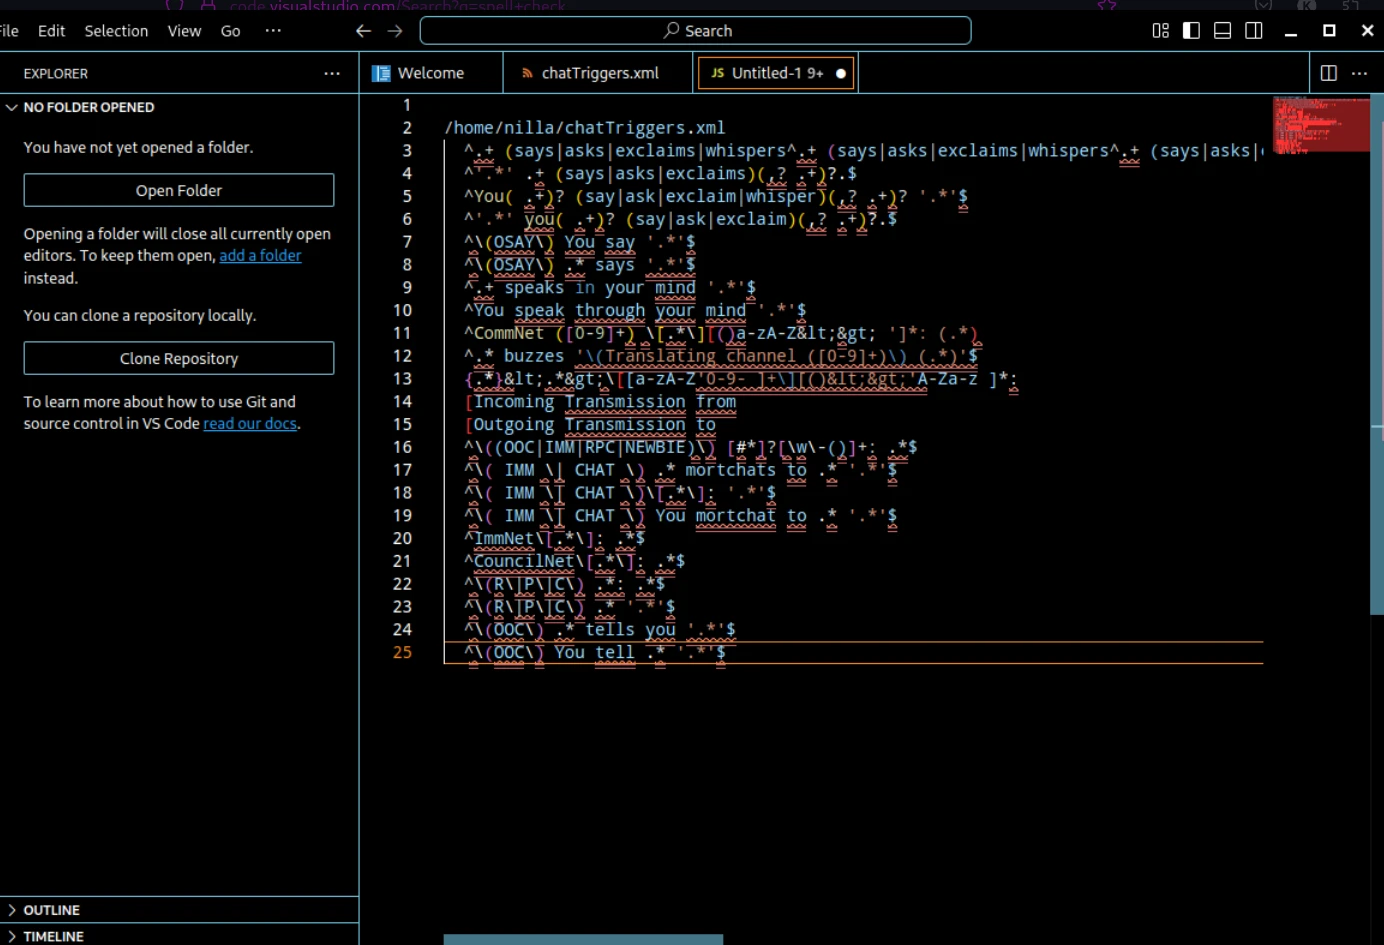Click the Search command center field
Image resolution: width=1384 pixels, height=945 pixels.
click(696, 31)
